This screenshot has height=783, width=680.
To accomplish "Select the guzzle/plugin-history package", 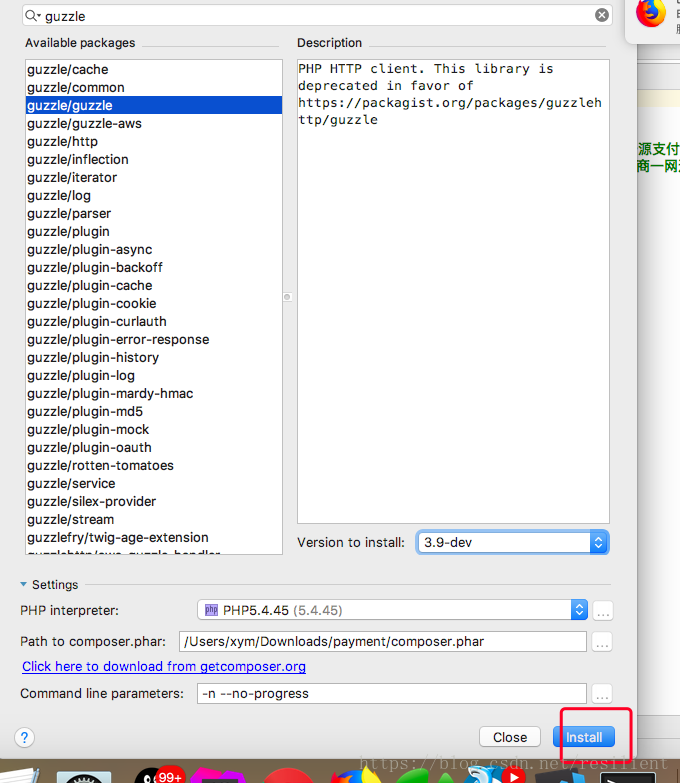I will (x=154, y=357).
